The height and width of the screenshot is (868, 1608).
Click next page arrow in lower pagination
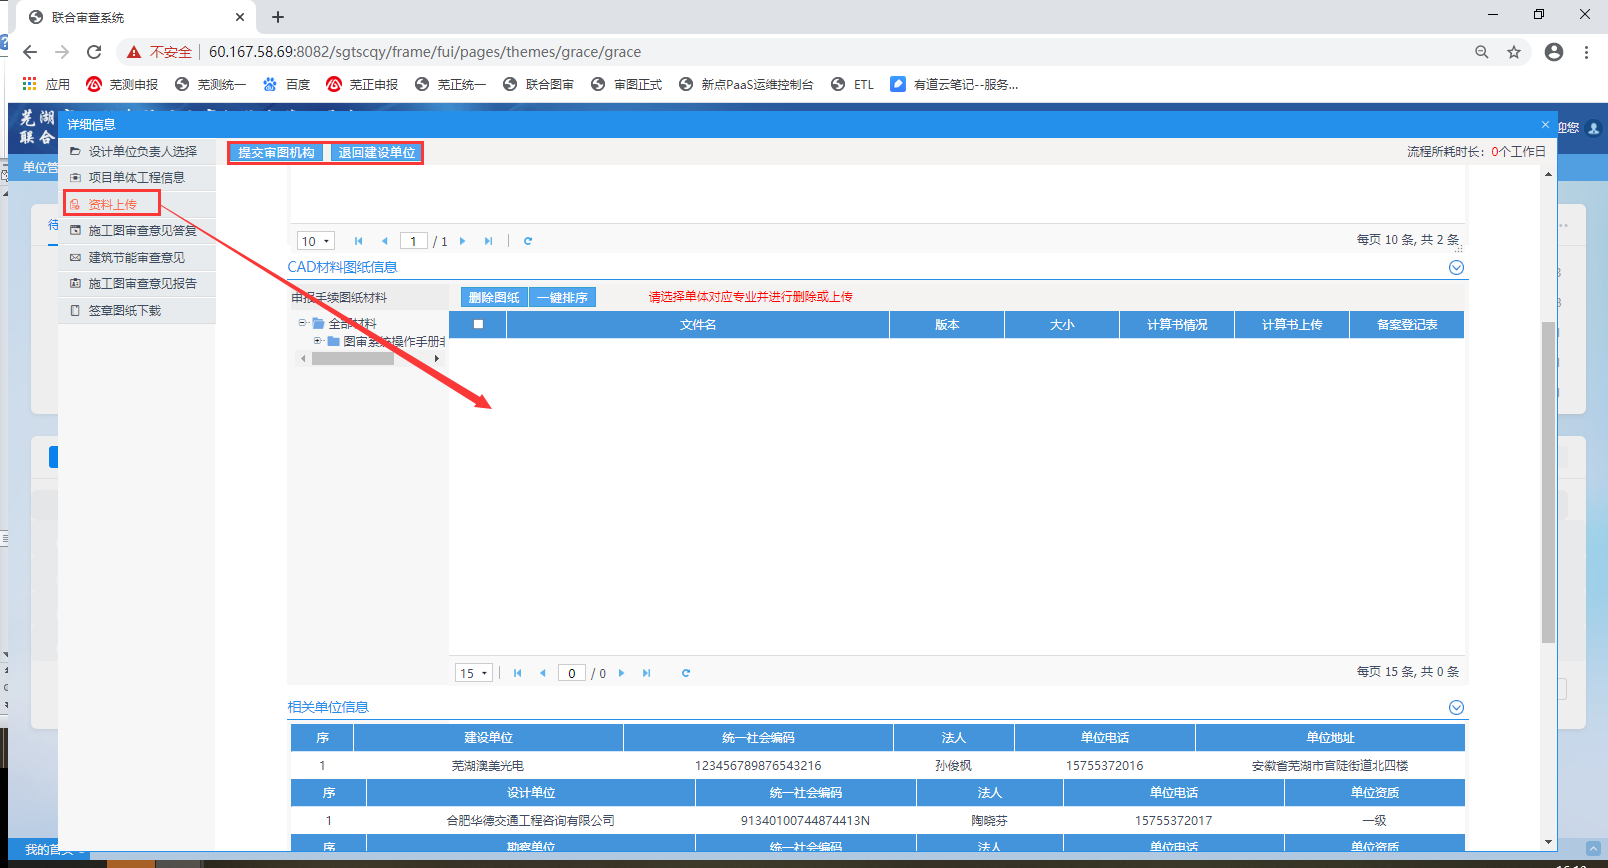(622, 673)
